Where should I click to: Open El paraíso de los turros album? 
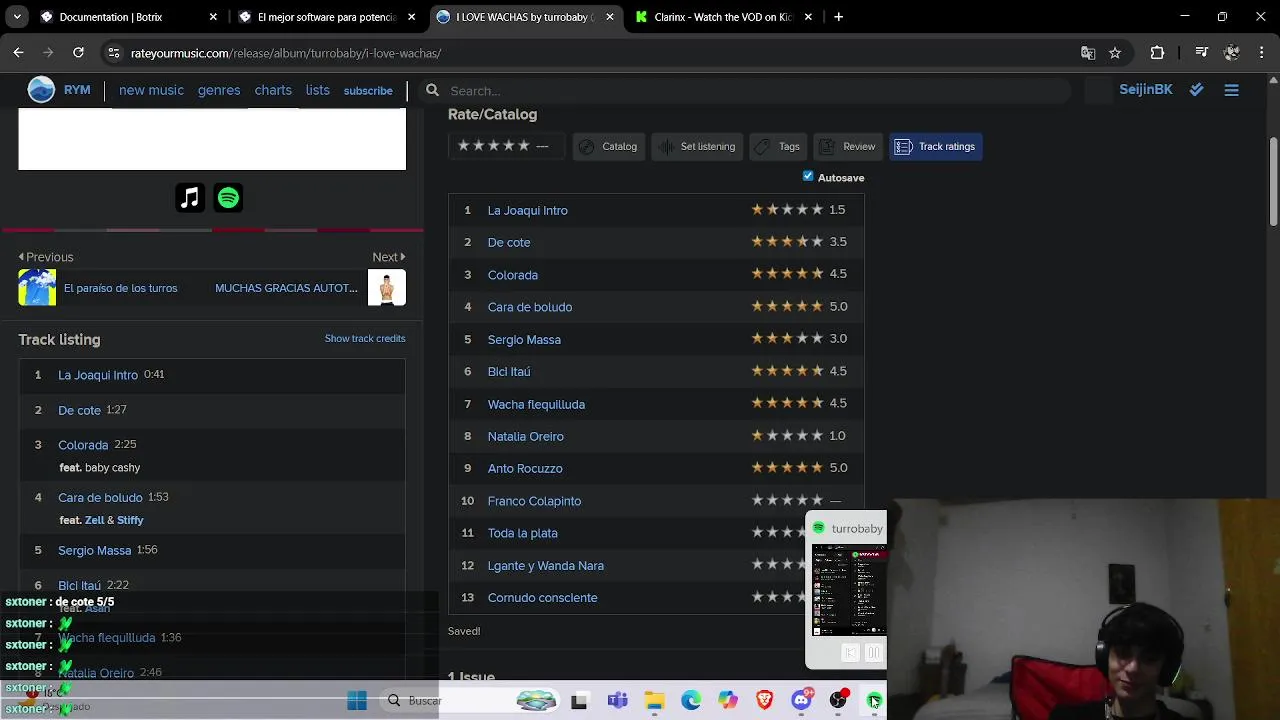point(120,288)
